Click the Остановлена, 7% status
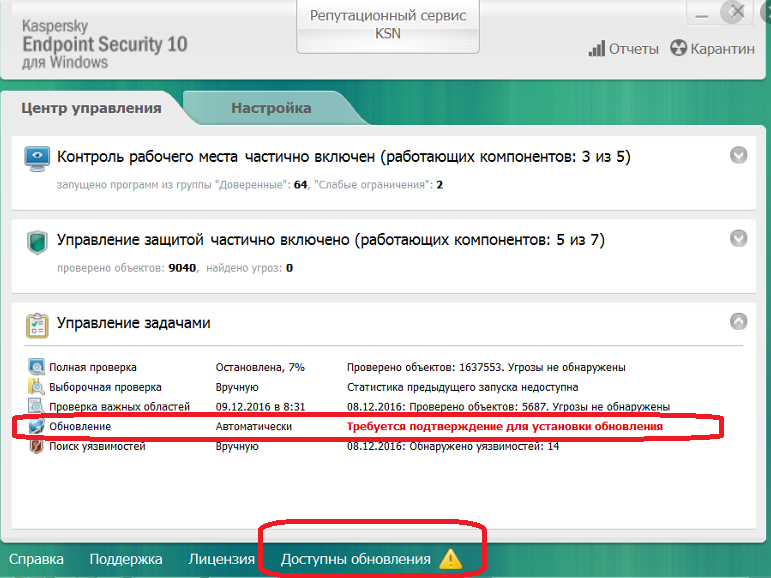 260,367
